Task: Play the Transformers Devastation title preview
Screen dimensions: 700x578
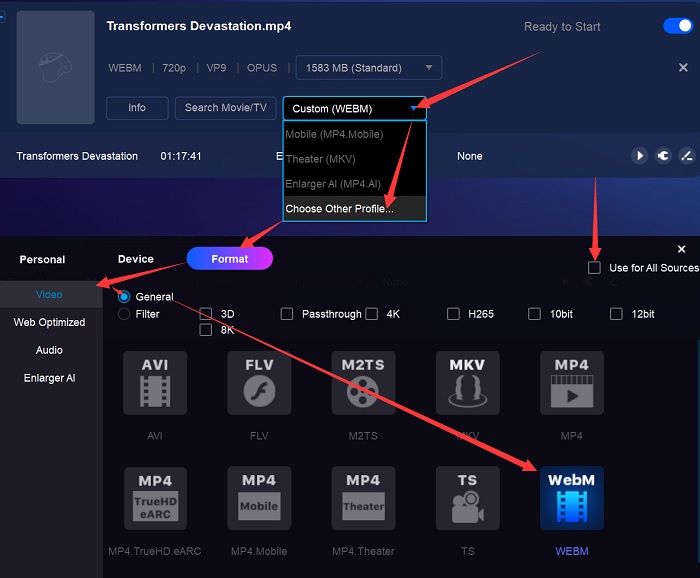Action: coord(640,156)
